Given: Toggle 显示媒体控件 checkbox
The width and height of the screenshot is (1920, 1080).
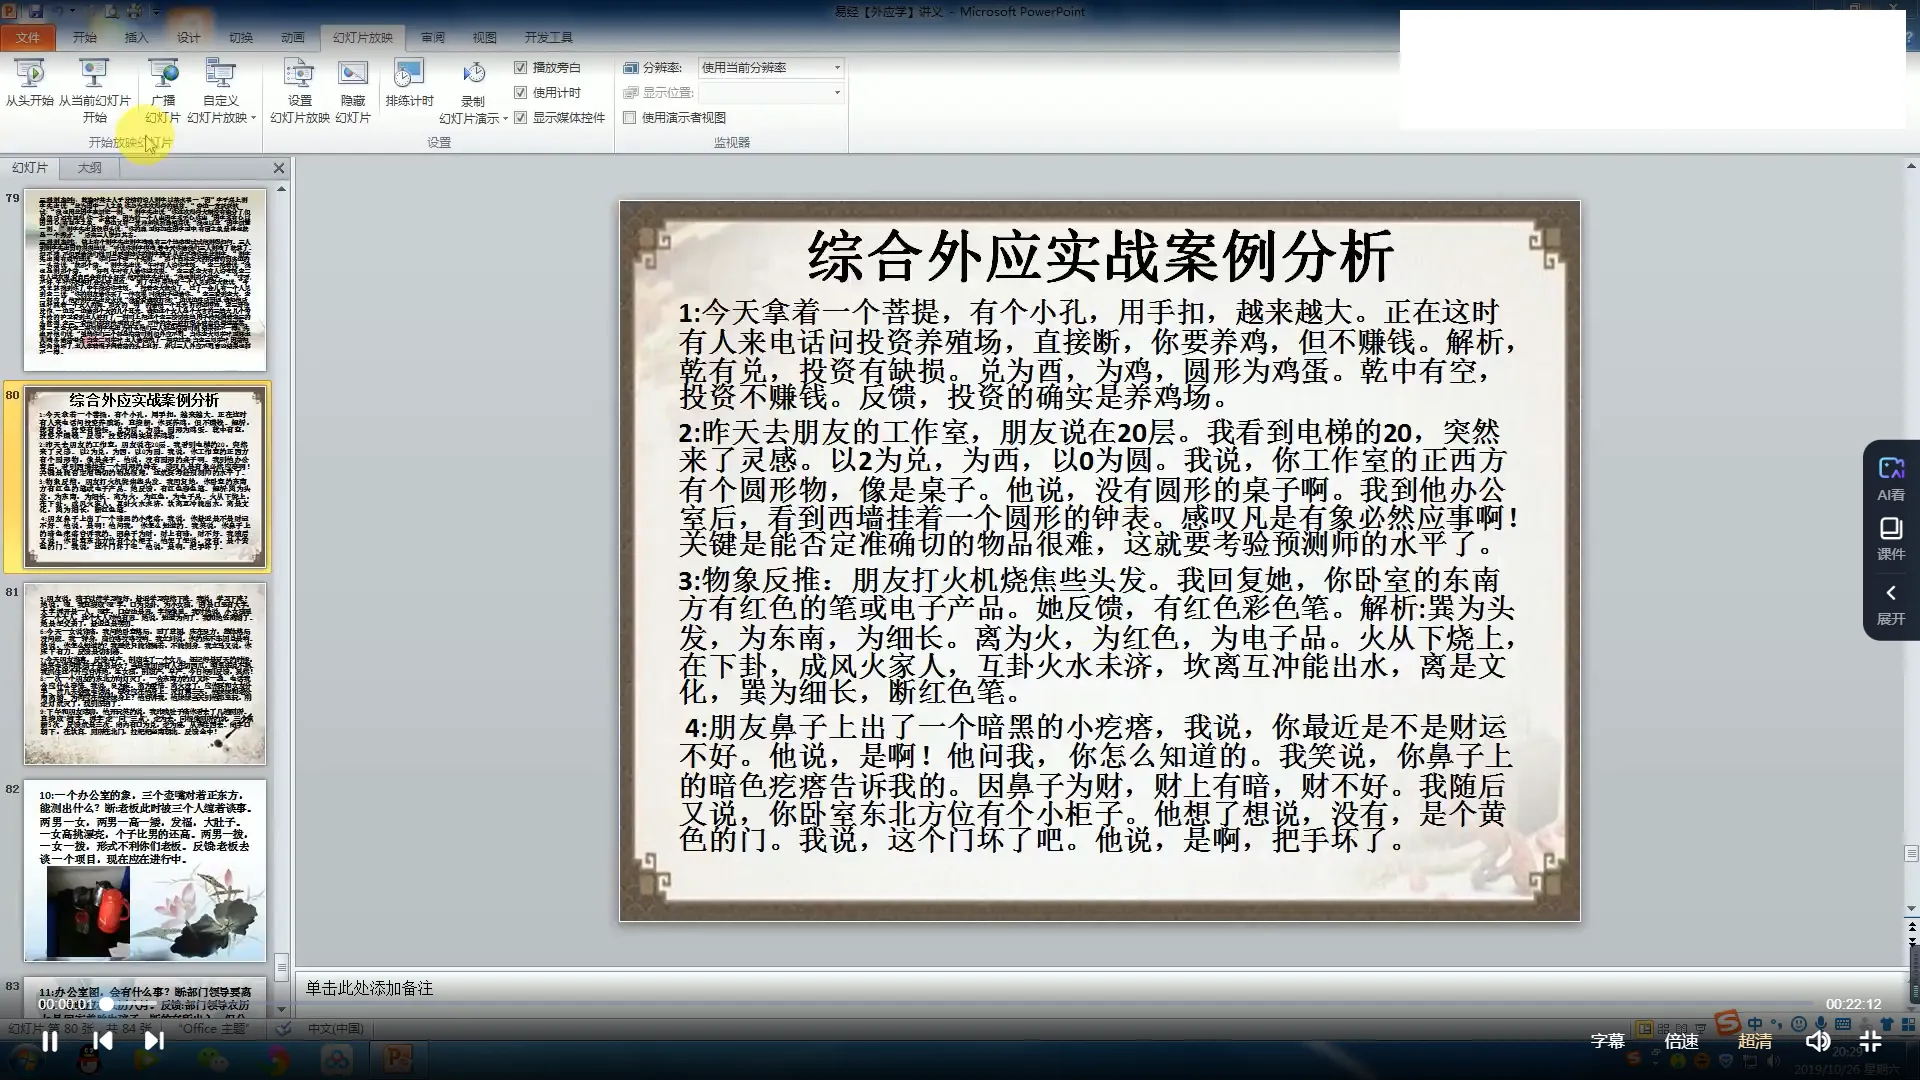Looking at the screenshot, I should 520,117.
